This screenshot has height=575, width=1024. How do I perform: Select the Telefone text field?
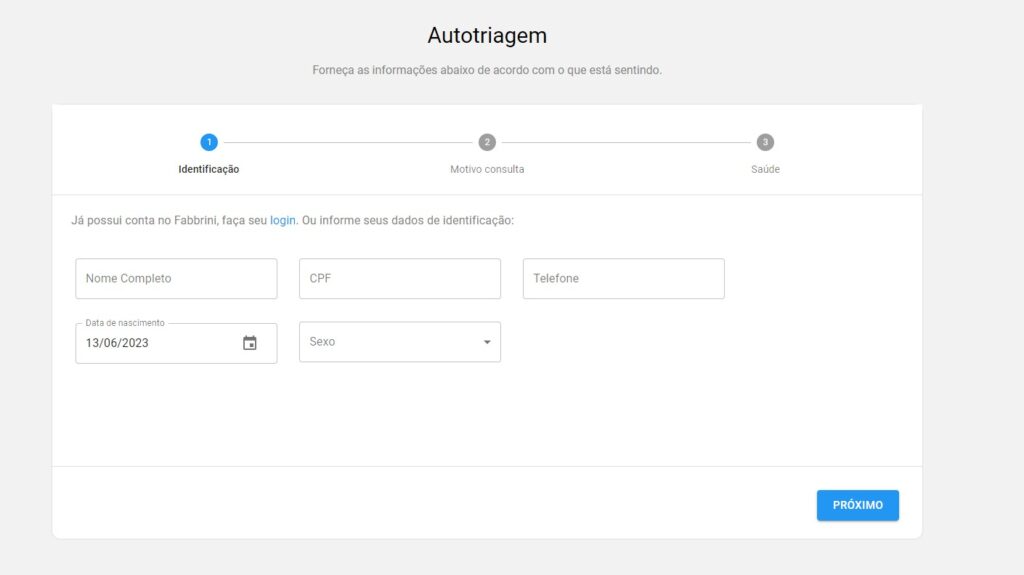[623, 279]
